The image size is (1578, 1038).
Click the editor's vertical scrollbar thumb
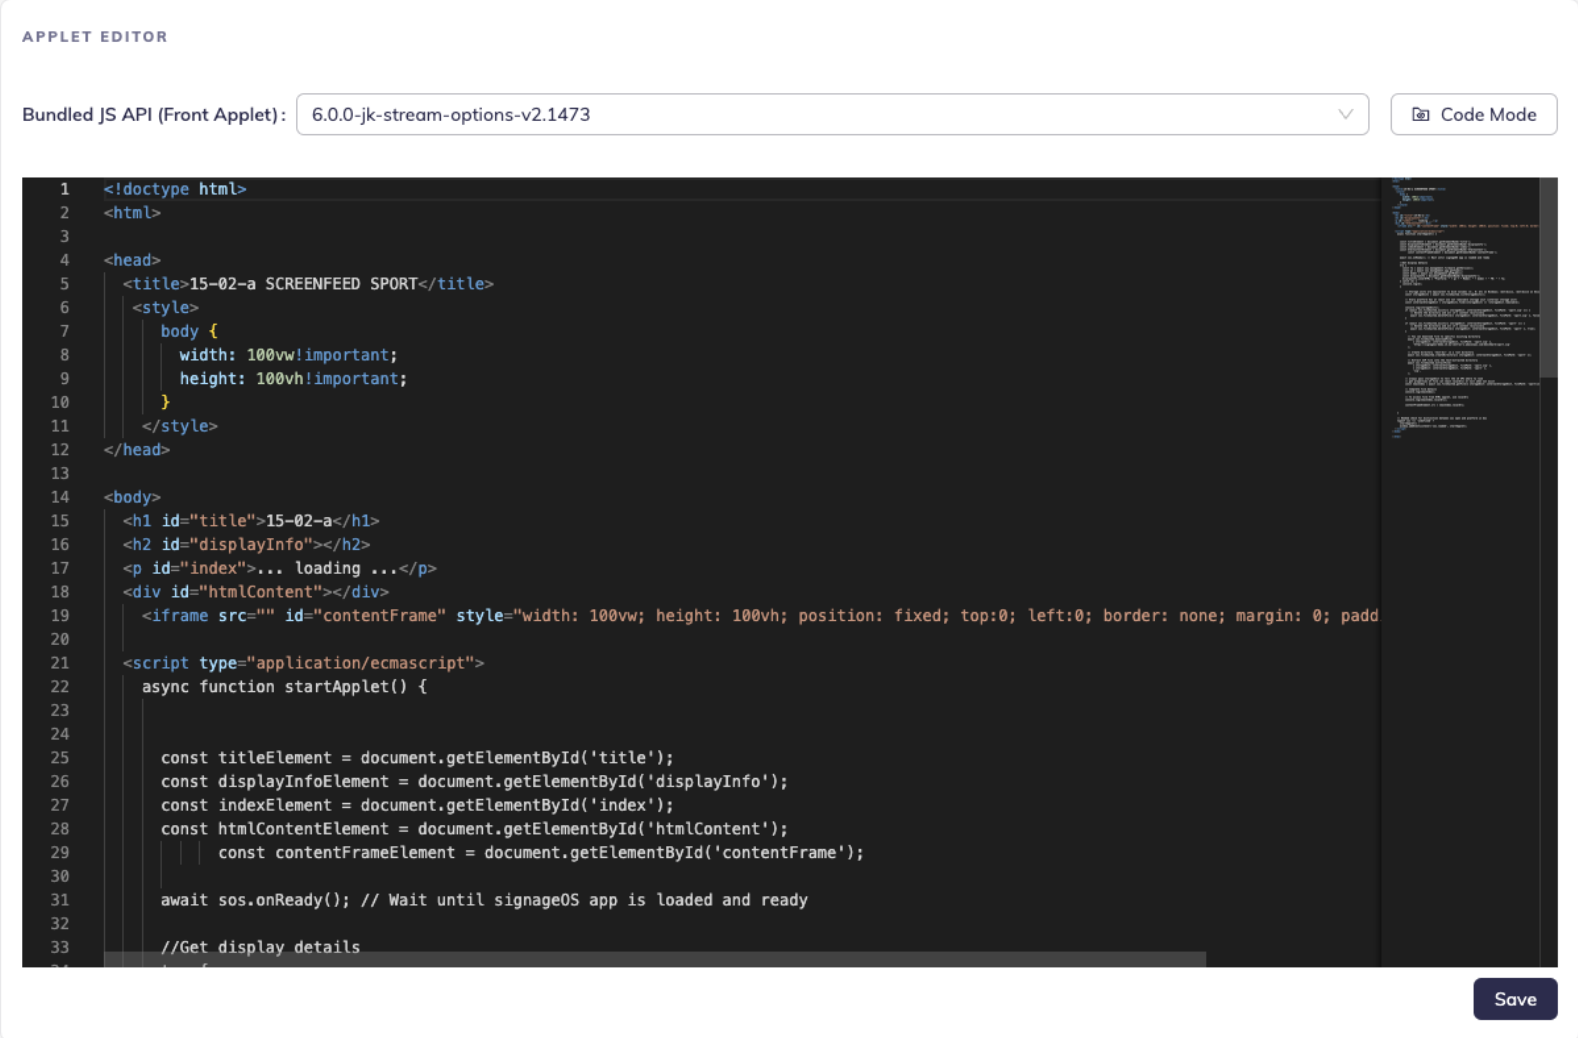(x=1548, y=278)
